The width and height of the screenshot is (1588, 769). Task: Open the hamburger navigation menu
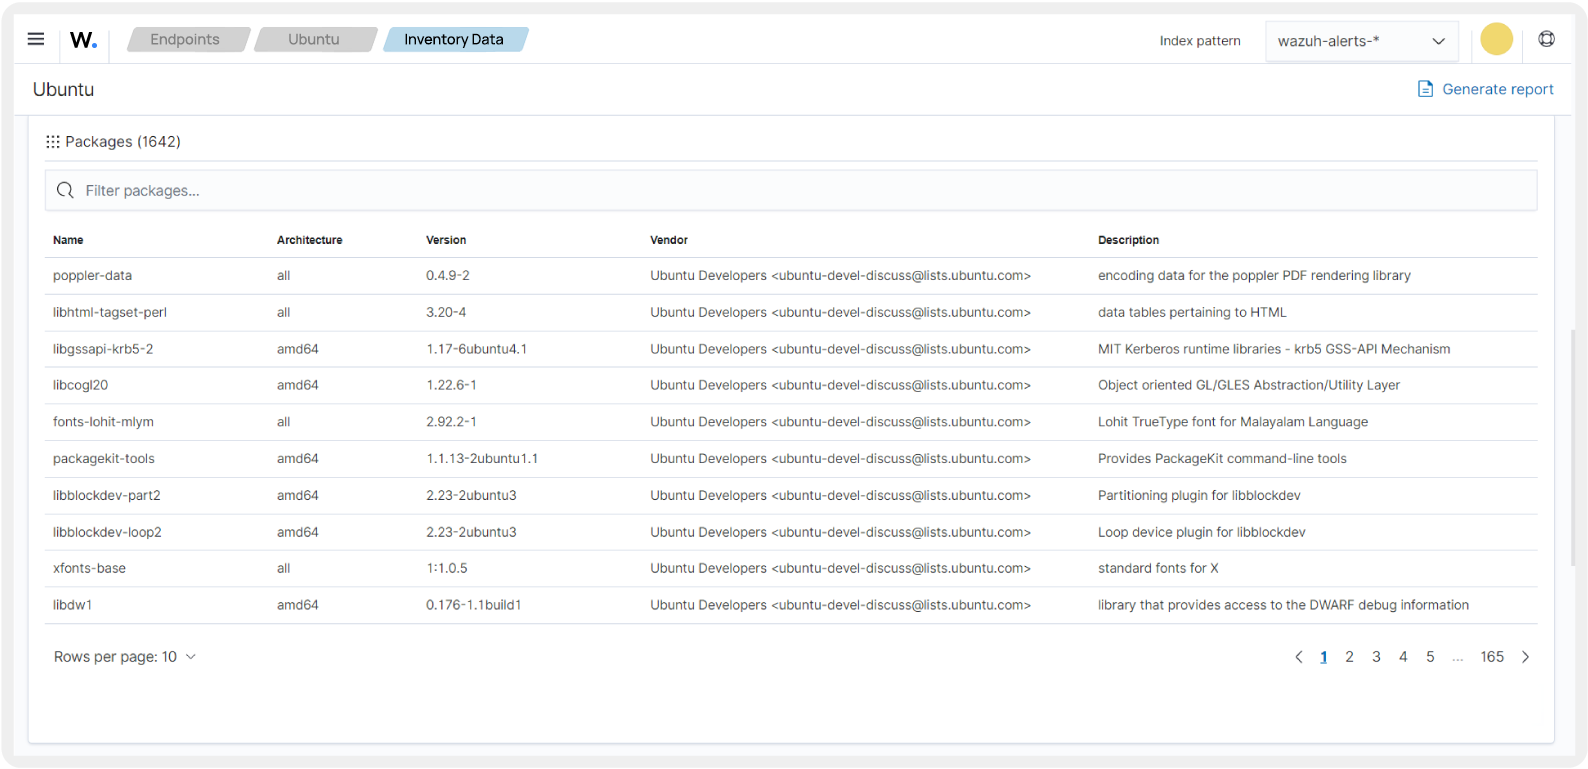36,39
